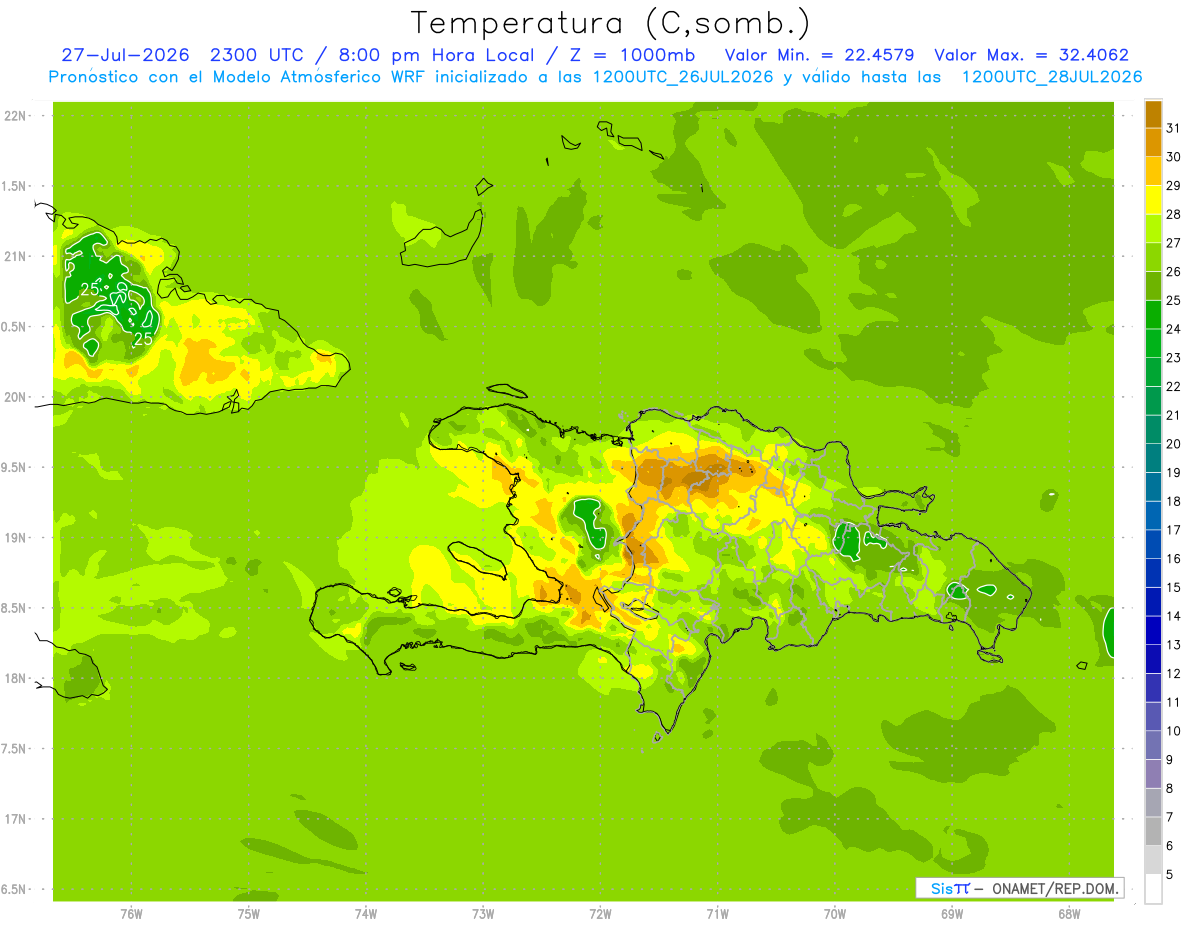1200x927 pixels.
Task: Select the date 27-Jul-2026 in the header
Action: (124, 55)
